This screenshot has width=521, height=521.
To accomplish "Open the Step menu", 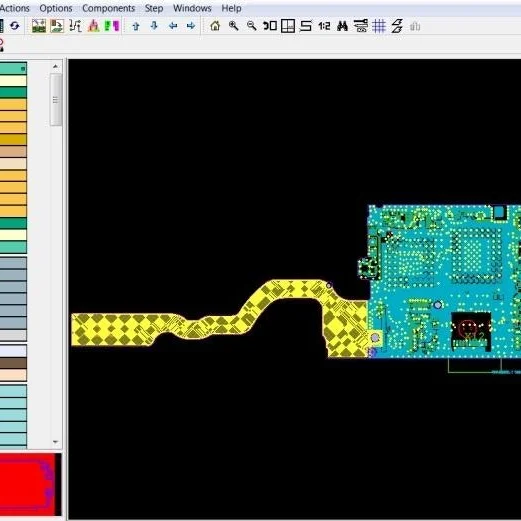I will (154, 8).
